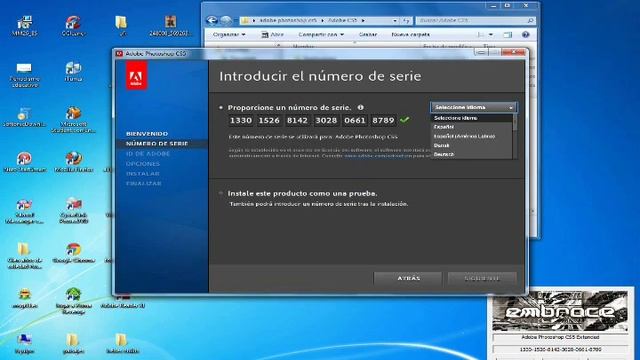
Task: Click 'Nueva carpeta' in the Explorer toolbar
Action: (x=410, y=35)
